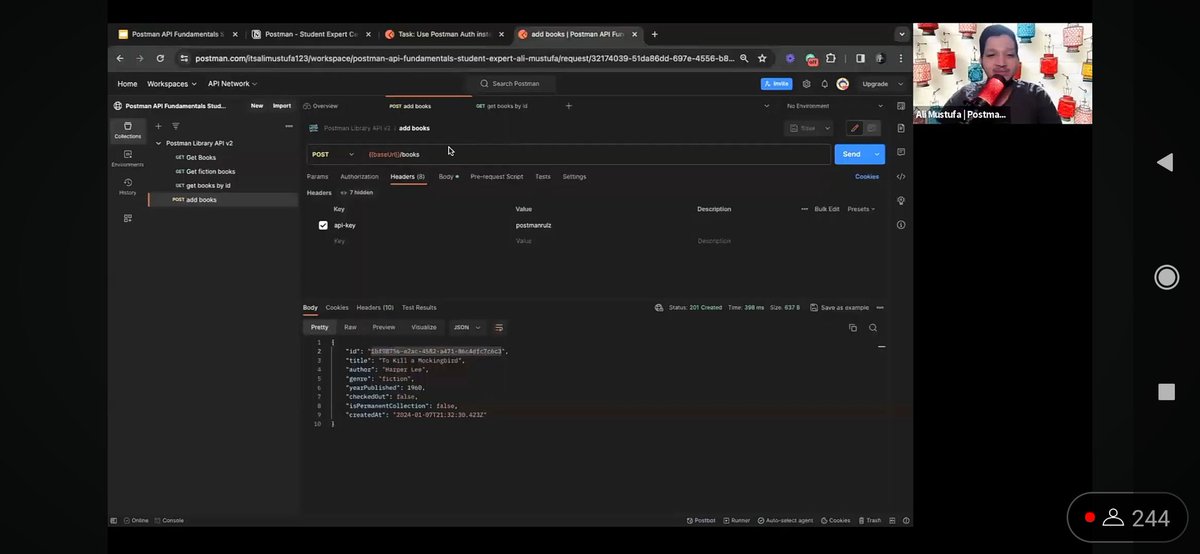Open the Environments sidebar panel
Viewport: 1200px width, 554px height.
coord(128,158)
